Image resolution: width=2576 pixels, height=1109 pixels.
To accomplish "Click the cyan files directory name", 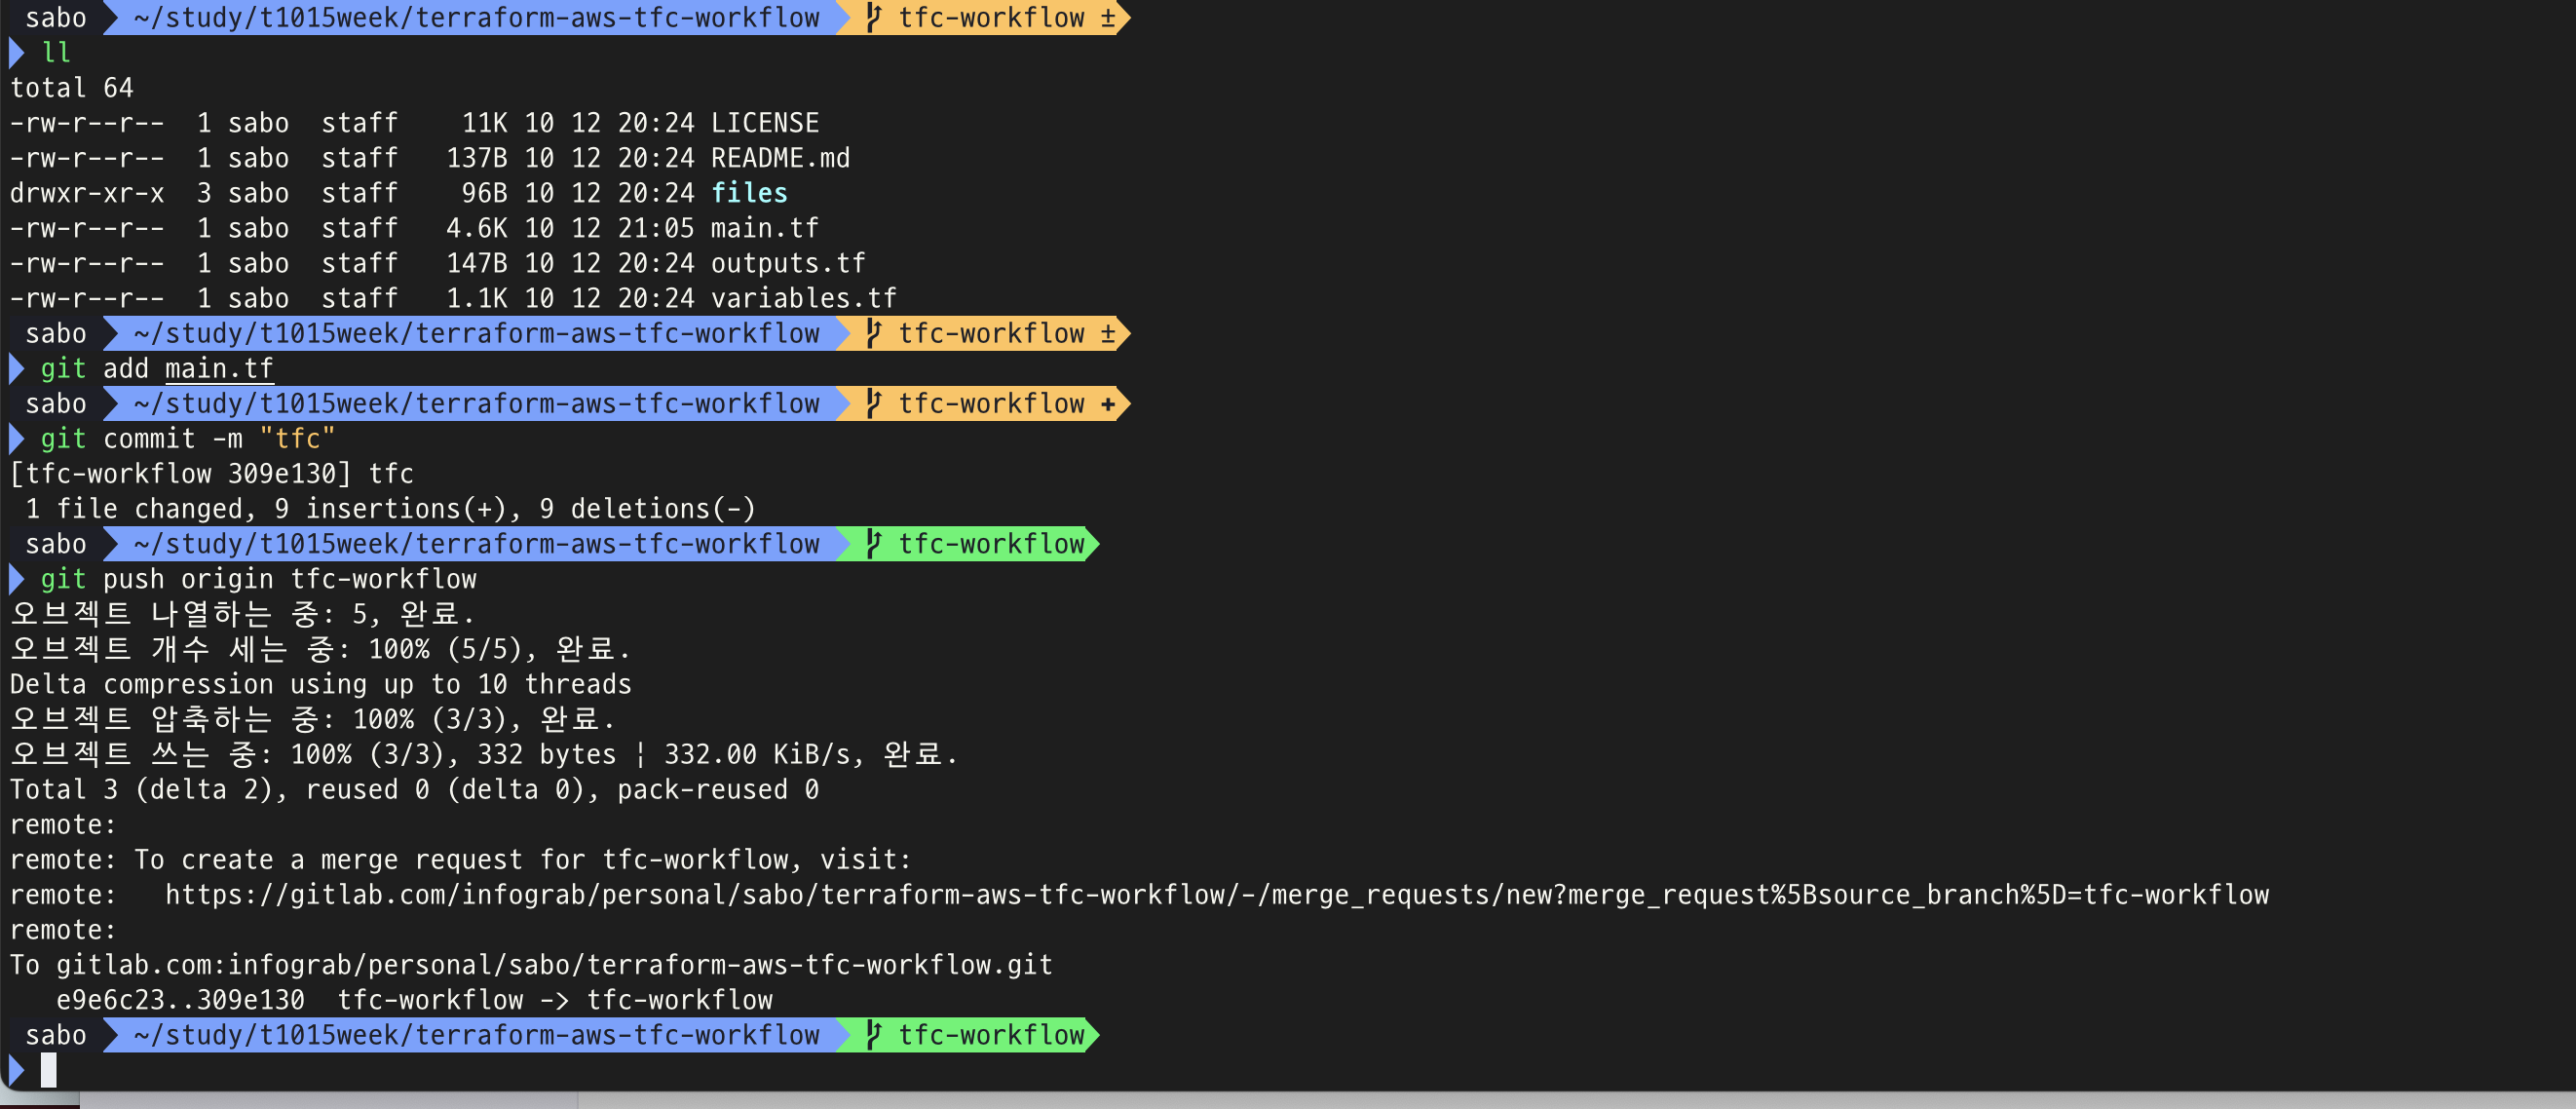I will 748,193.
